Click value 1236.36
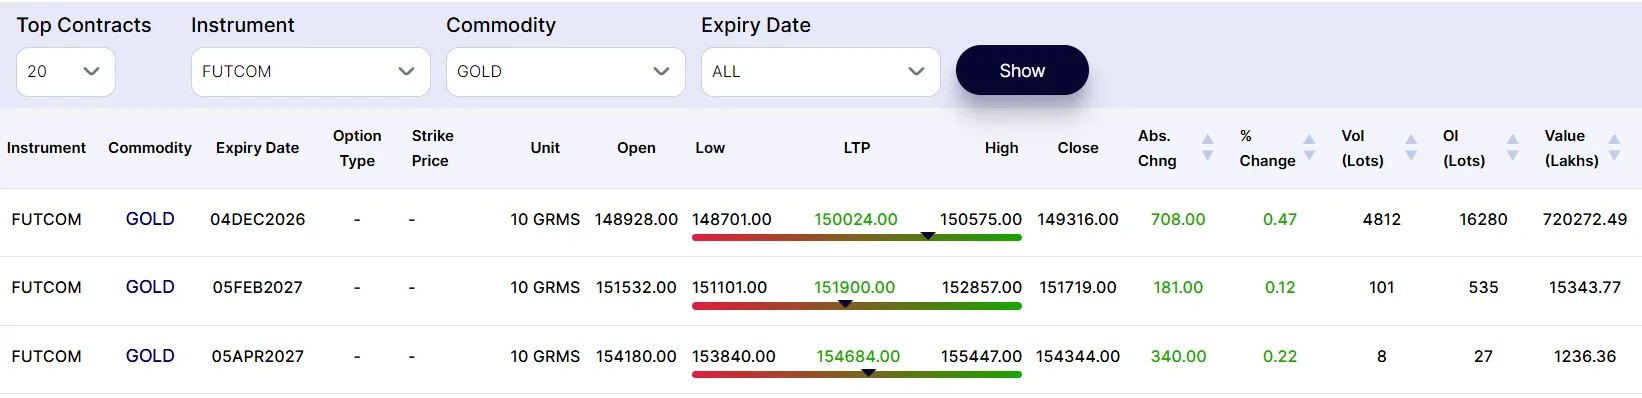Image resolution: width=1642 pixels, height=398 pixels. tap(1585, 356)
